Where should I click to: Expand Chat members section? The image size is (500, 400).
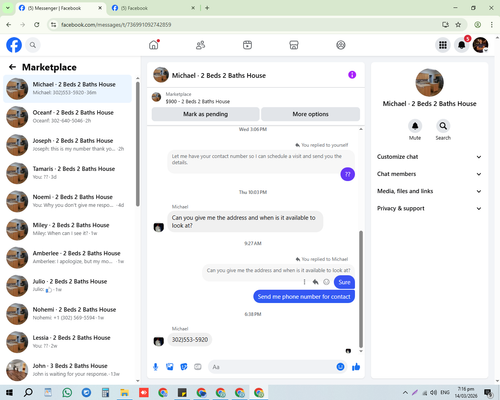pos(429,174)
